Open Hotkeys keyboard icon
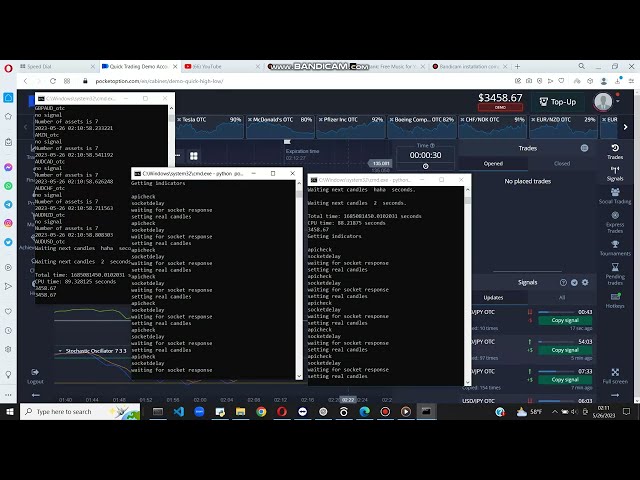 point(615,297)
